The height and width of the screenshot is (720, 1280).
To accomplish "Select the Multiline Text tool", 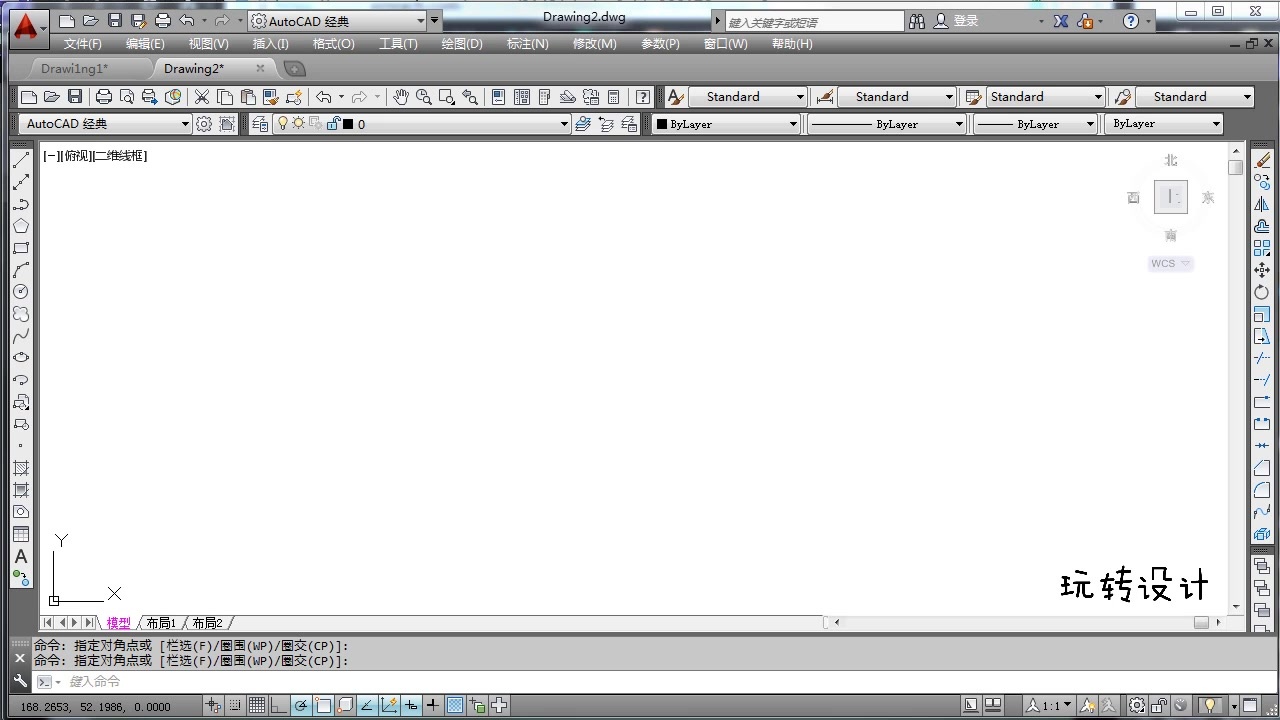I will (x=21, y=556).
